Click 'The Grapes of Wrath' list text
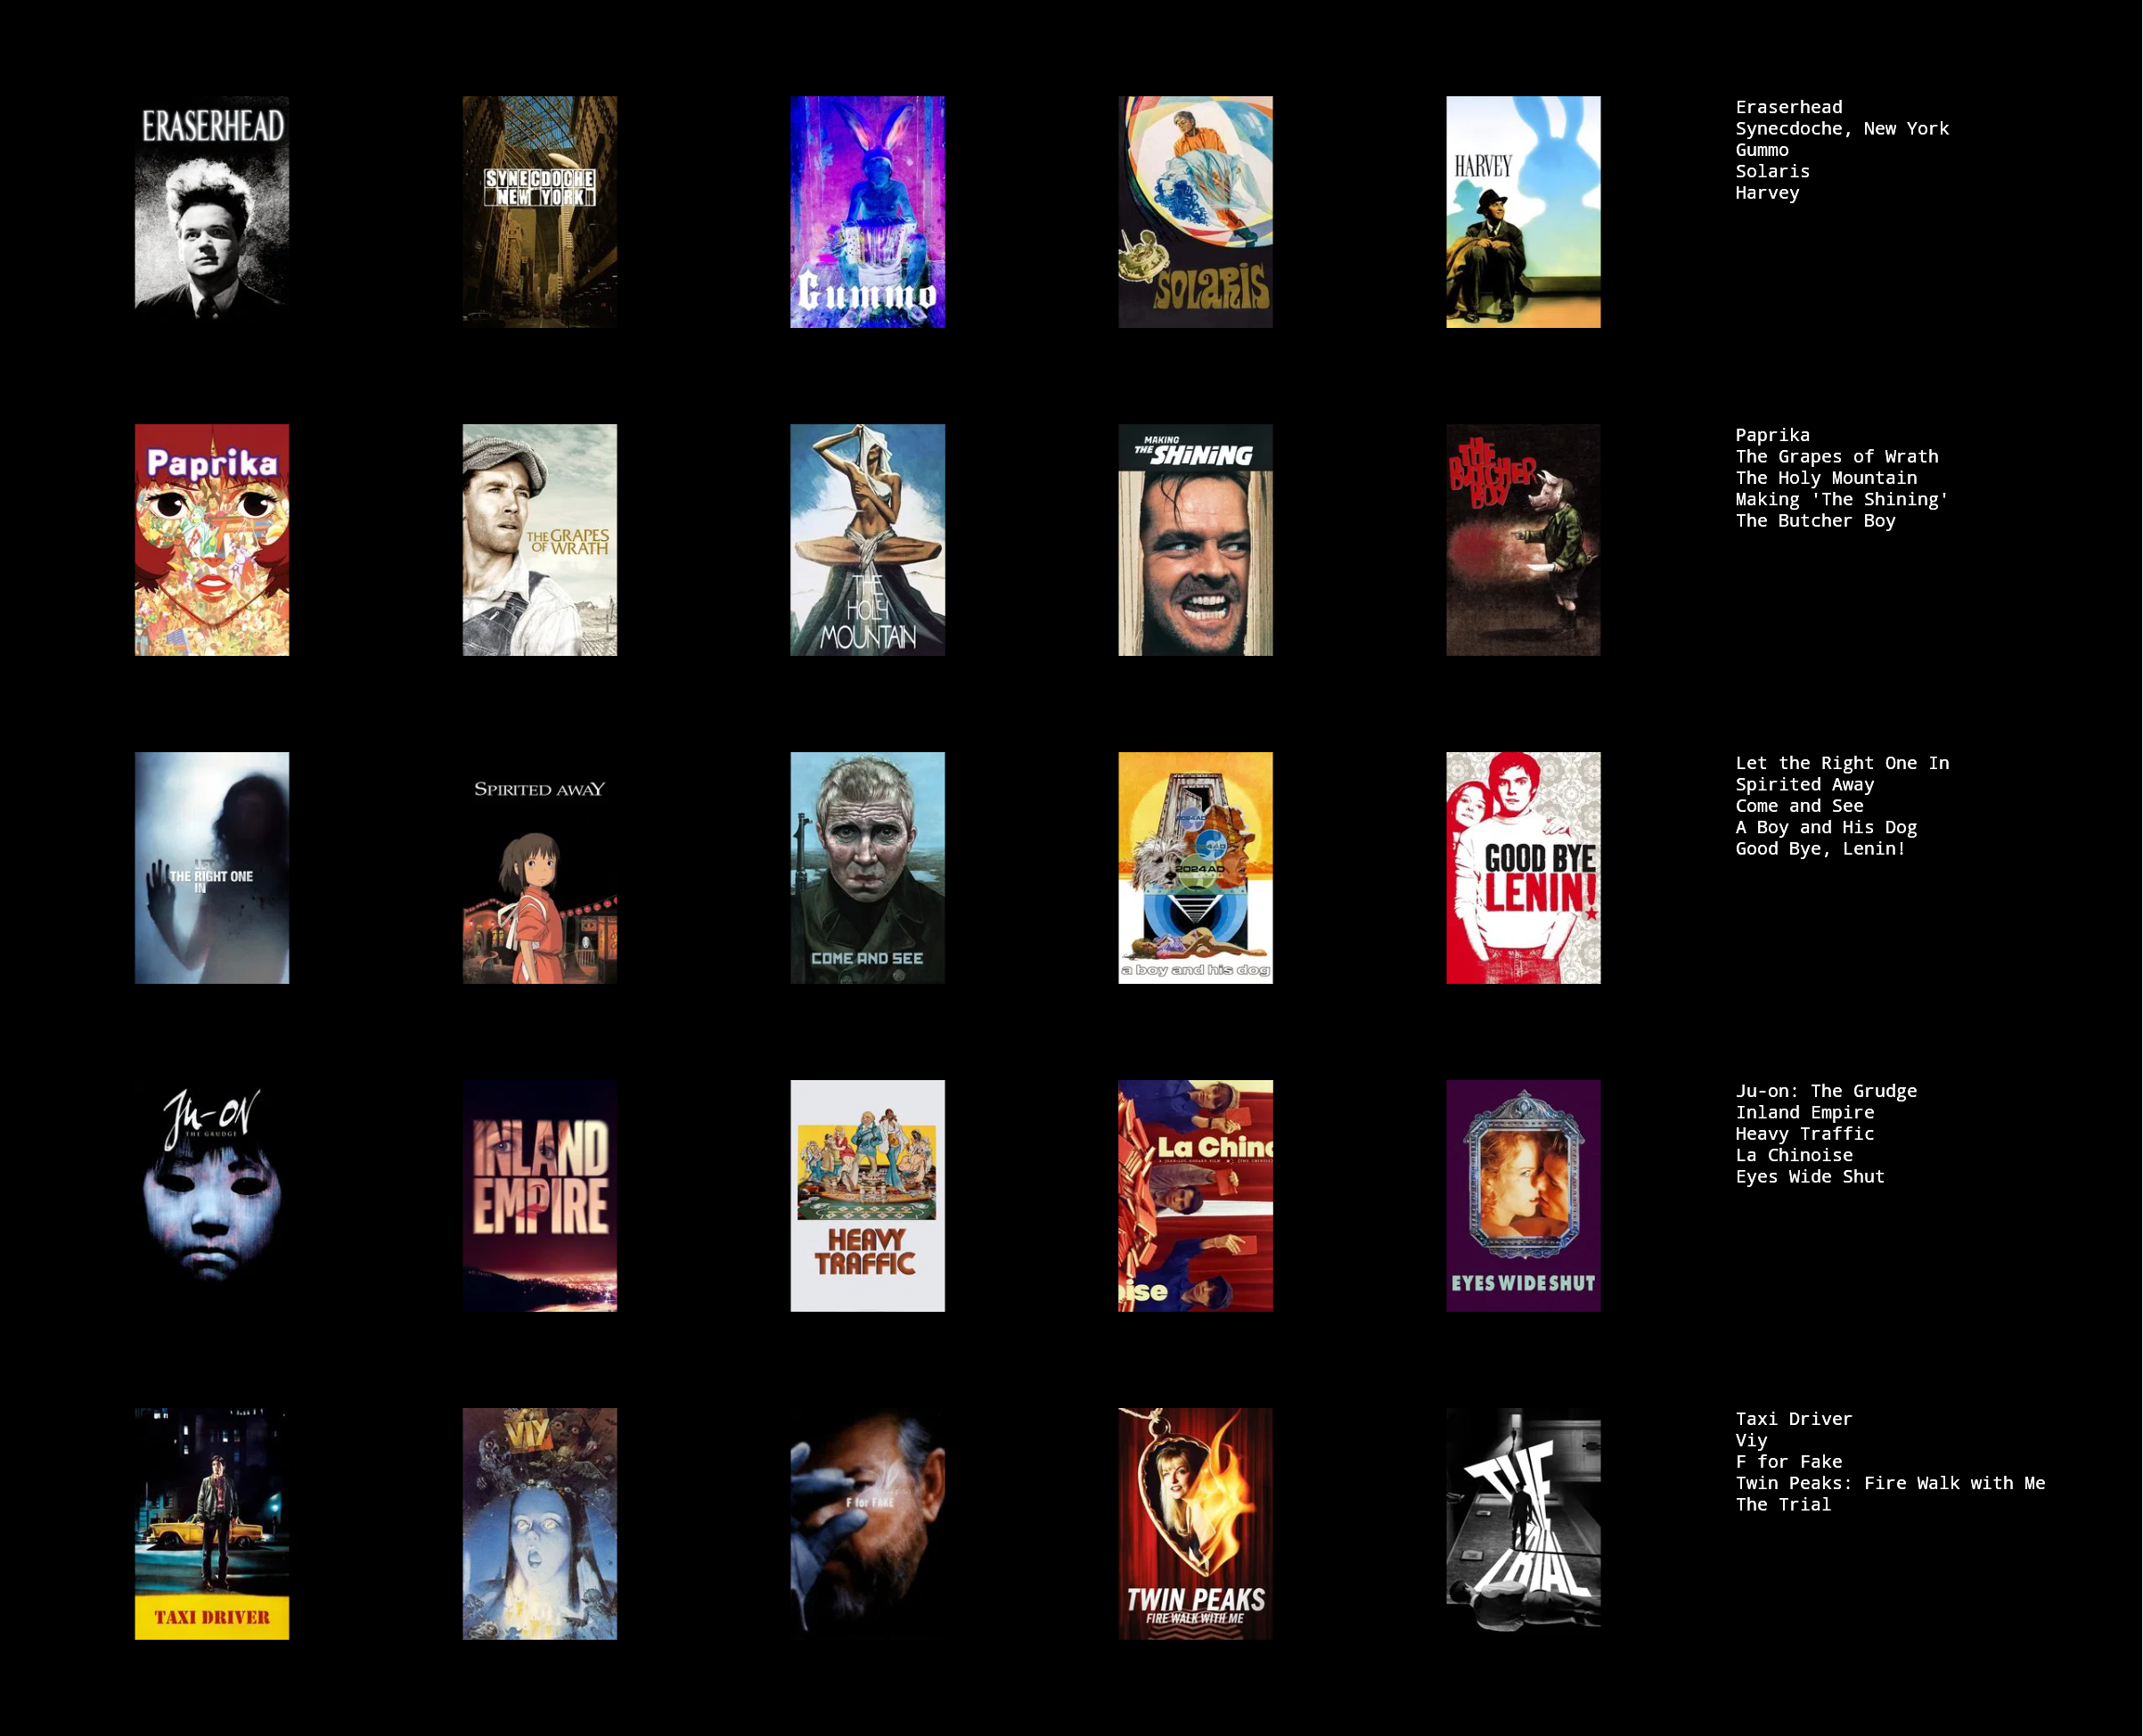Screen dimensions: 2143x1736 (x=1837, y=456)
